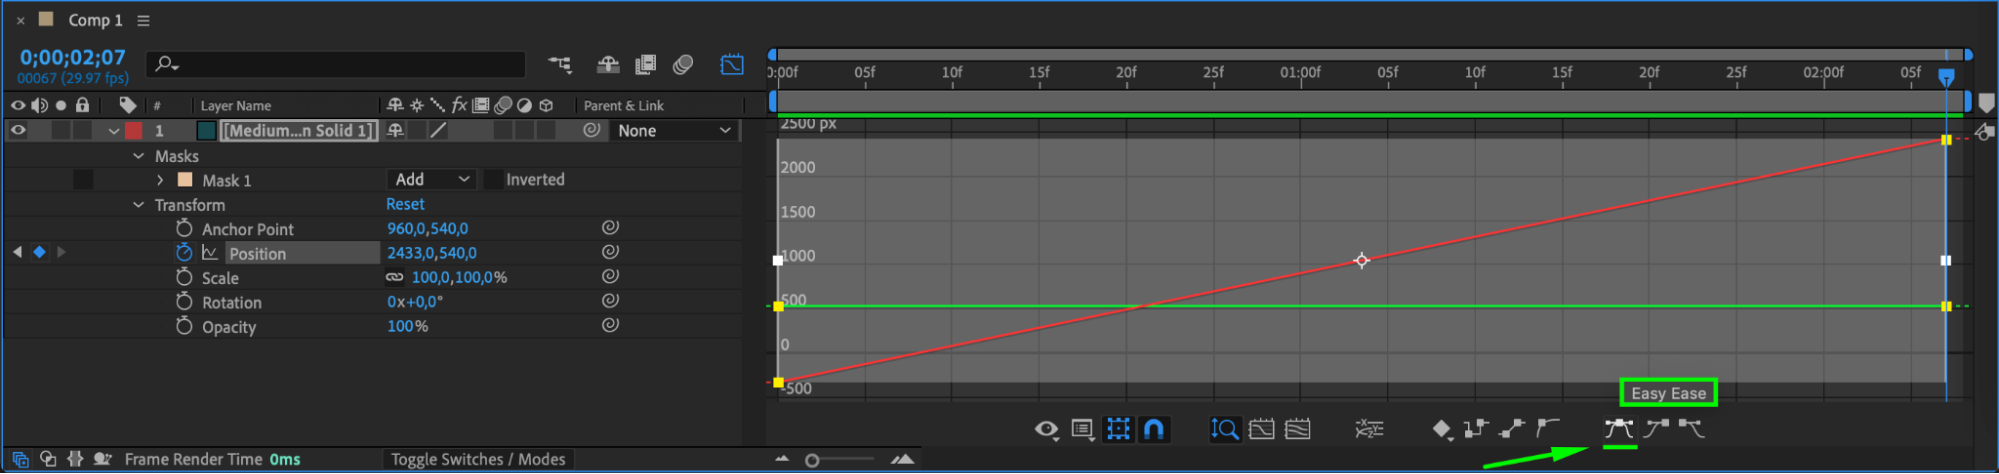Open Edit Selected Keyframes menu

1441,429
